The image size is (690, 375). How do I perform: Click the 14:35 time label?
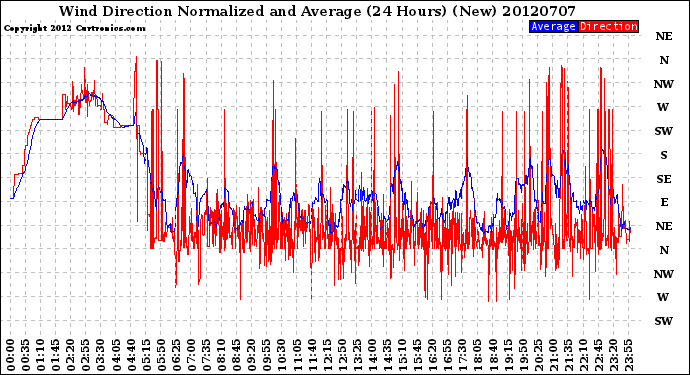click(387, 355)
